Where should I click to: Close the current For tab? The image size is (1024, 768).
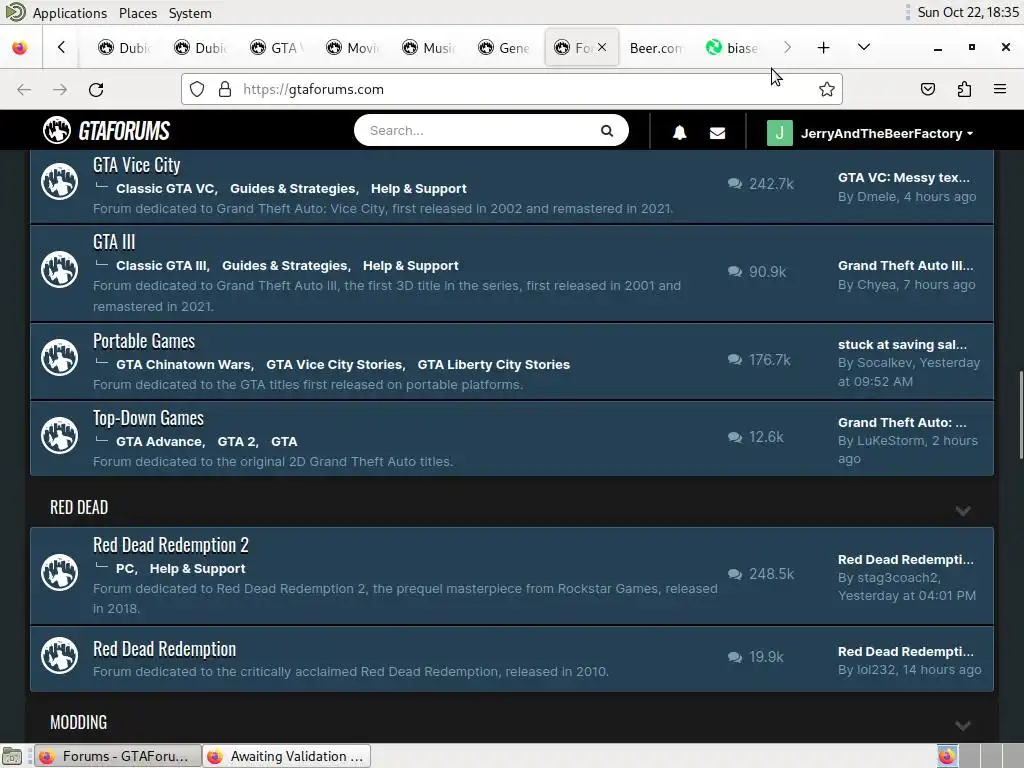coord(602,47)
